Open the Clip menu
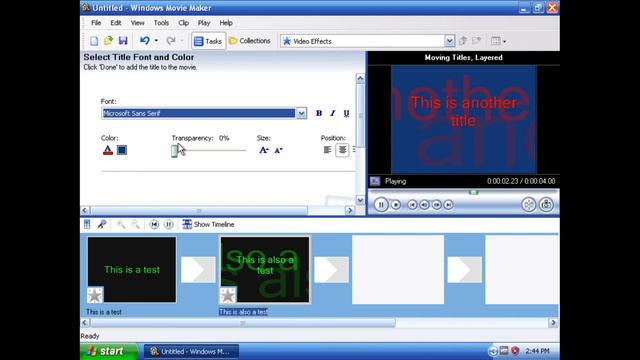The image size is (640, 360). tap(184, 23)
